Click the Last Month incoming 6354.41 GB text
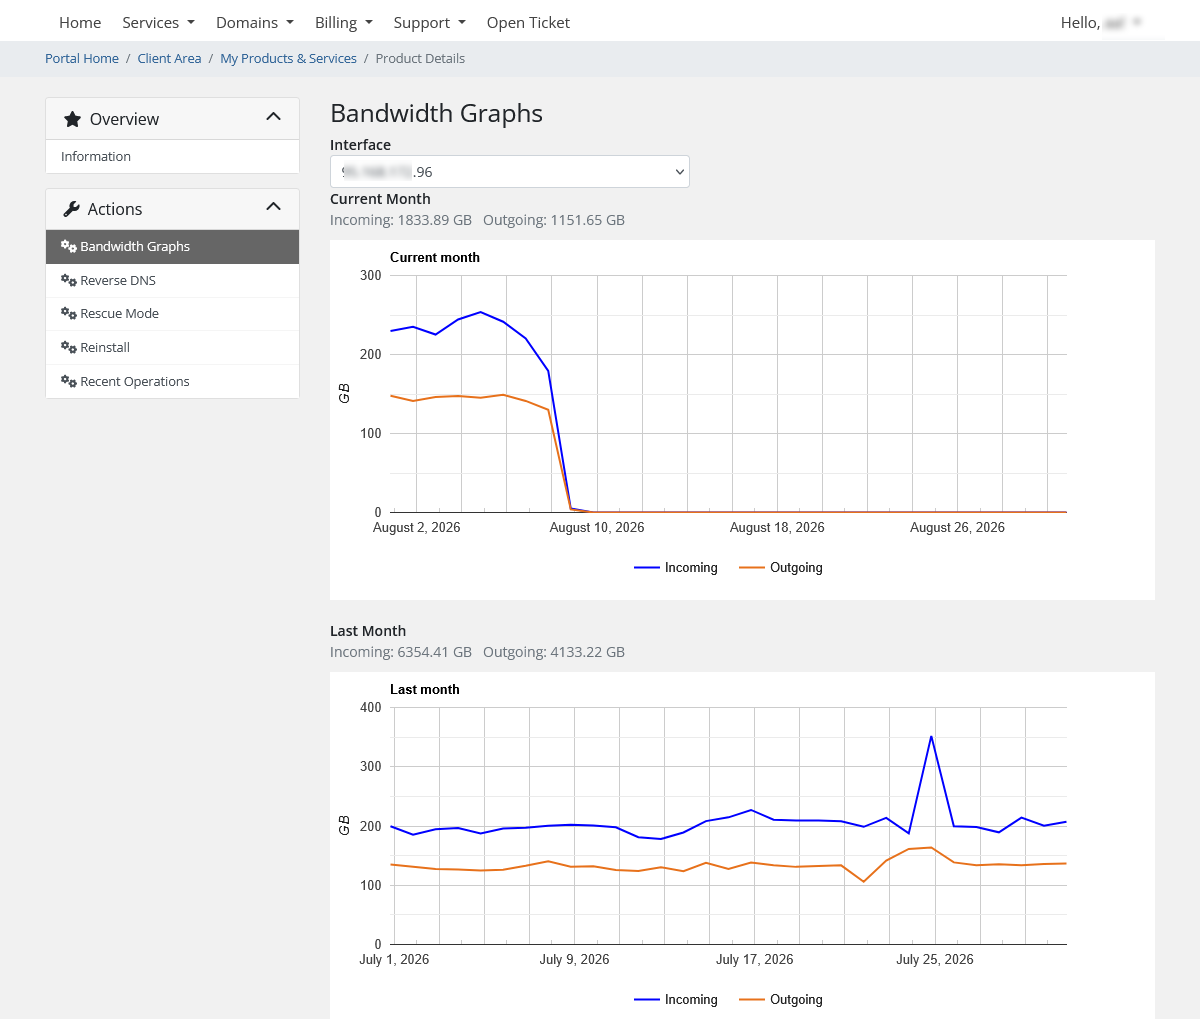The width and height of the screenshot is (1200, 1019). (401, 652)
